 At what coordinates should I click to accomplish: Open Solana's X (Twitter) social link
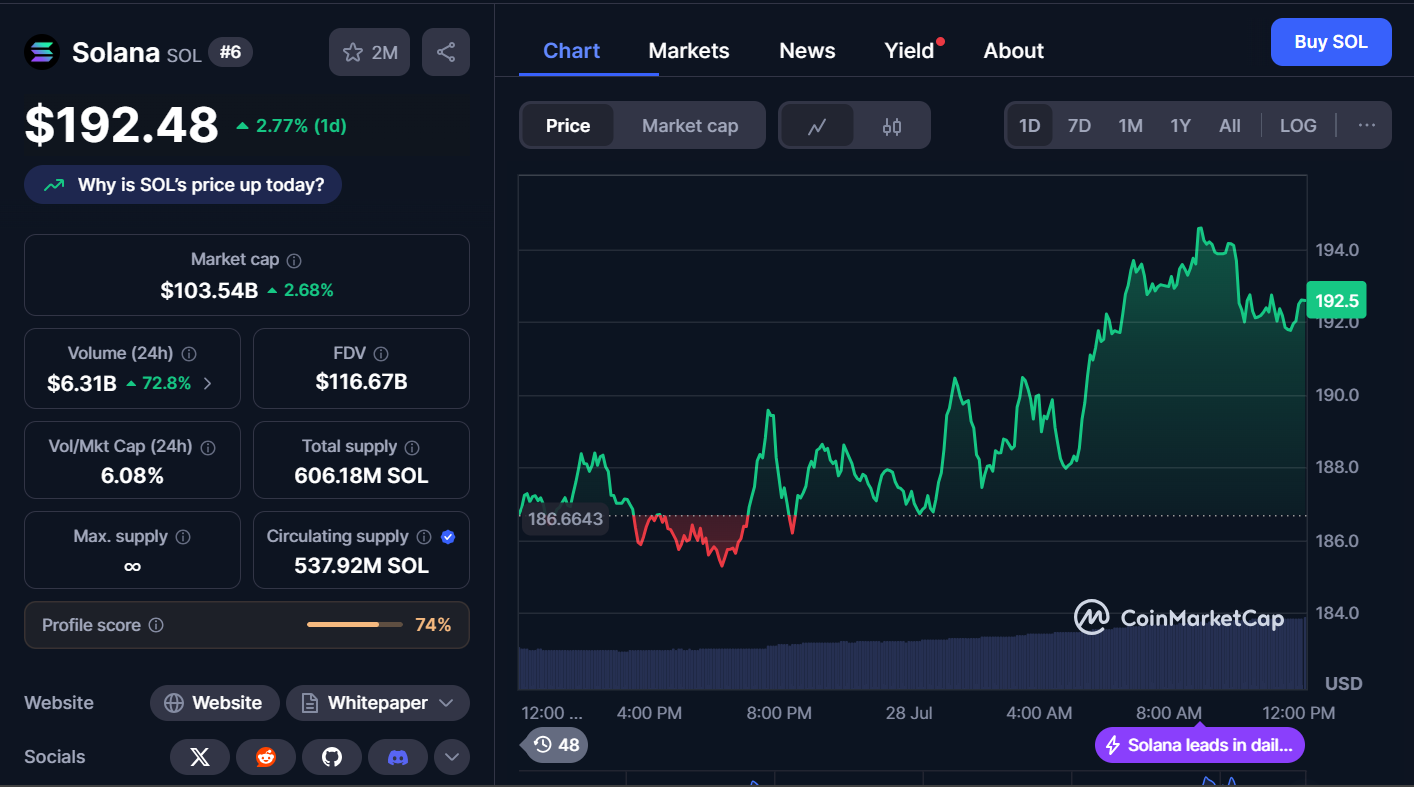click(x=200, y=757)
